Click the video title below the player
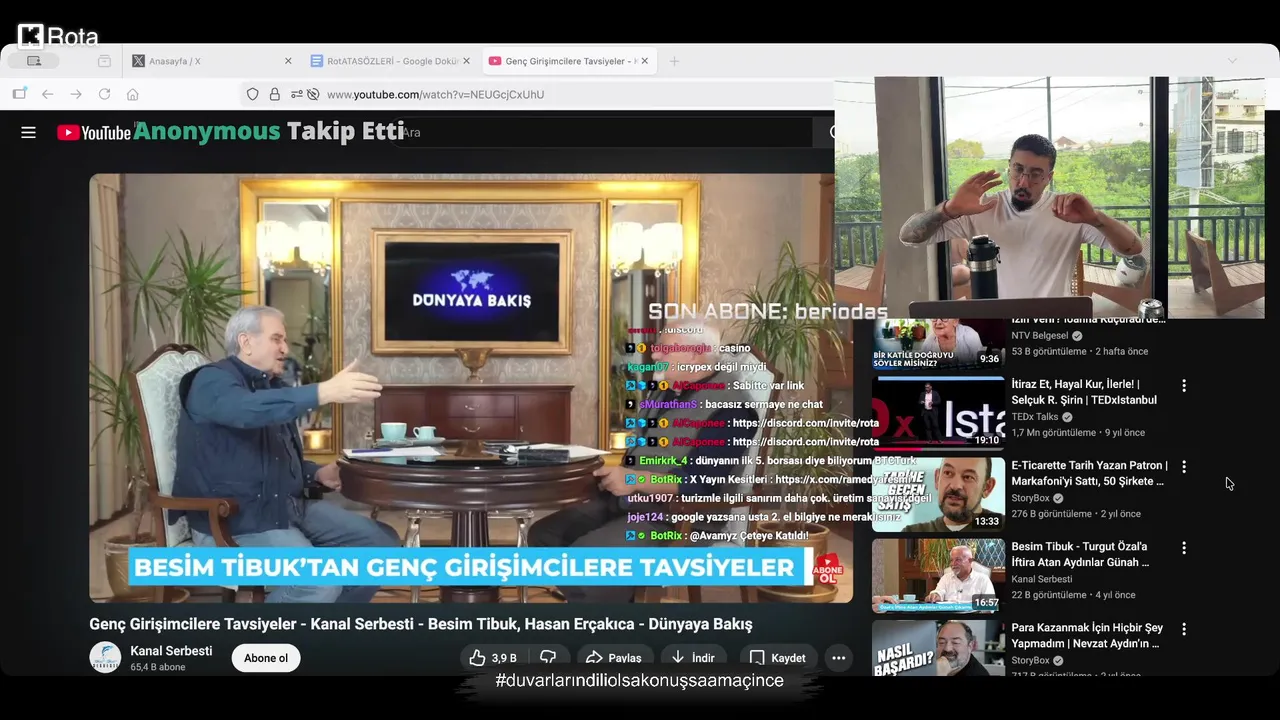Viewport: 1280px width, 720px height. (420, 624)
